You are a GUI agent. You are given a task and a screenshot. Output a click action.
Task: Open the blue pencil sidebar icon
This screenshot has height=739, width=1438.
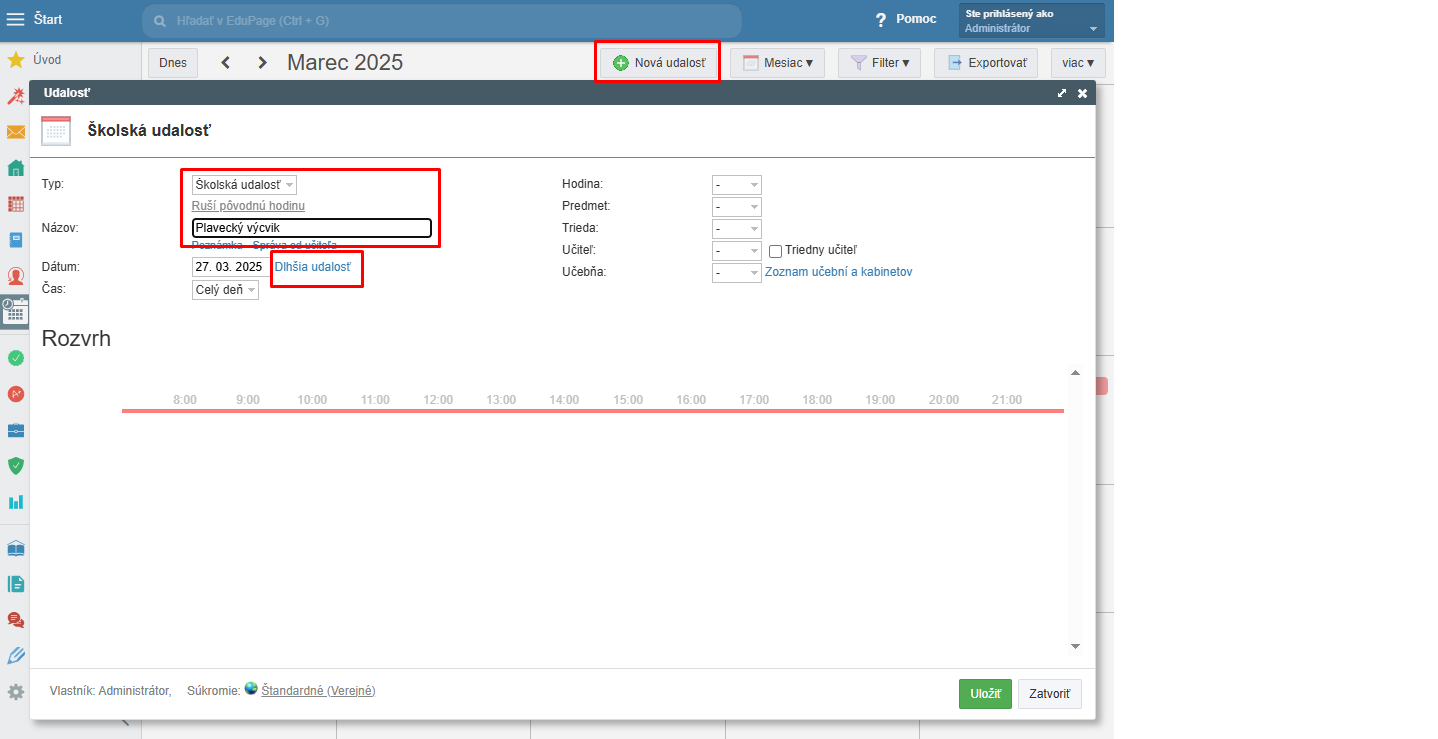[x=15, y=656]
